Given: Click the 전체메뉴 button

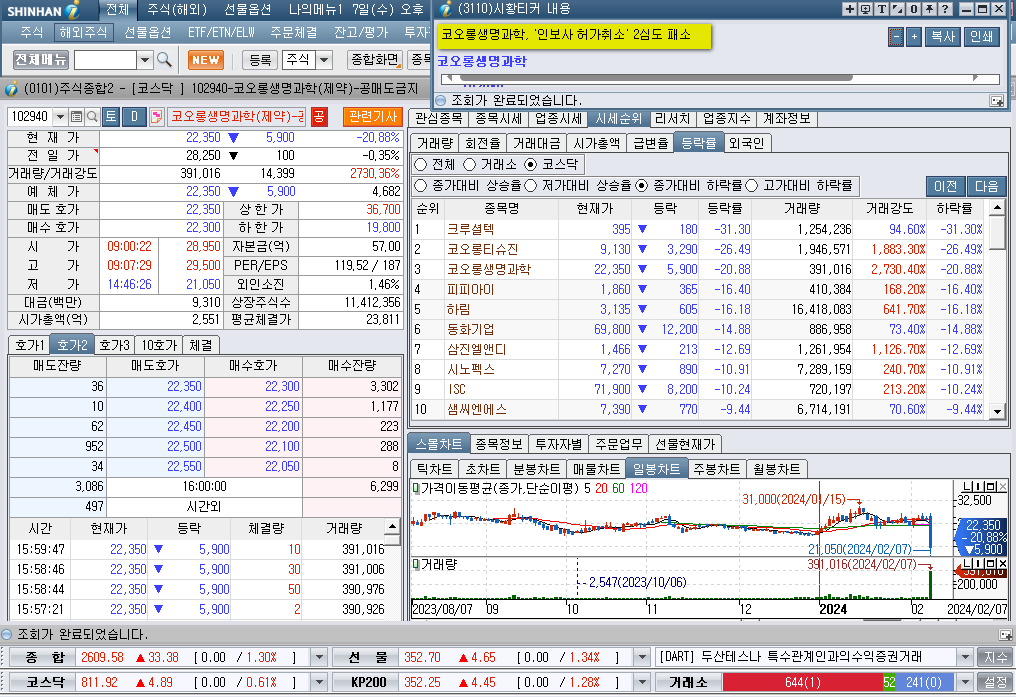Looking at the screenshot, I should (41, 60).
